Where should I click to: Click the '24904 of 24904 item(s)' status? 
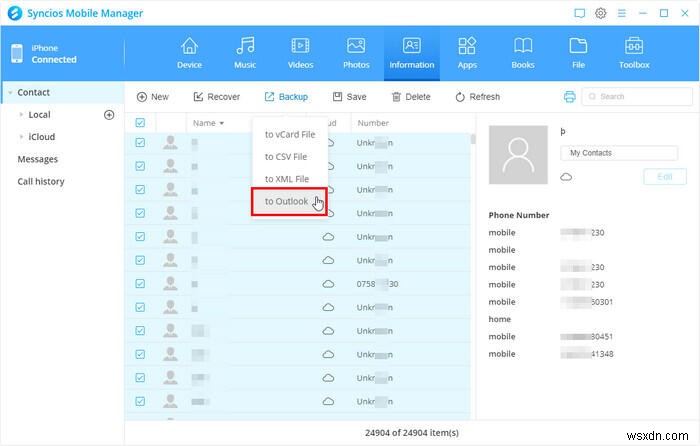coord(412,433)
